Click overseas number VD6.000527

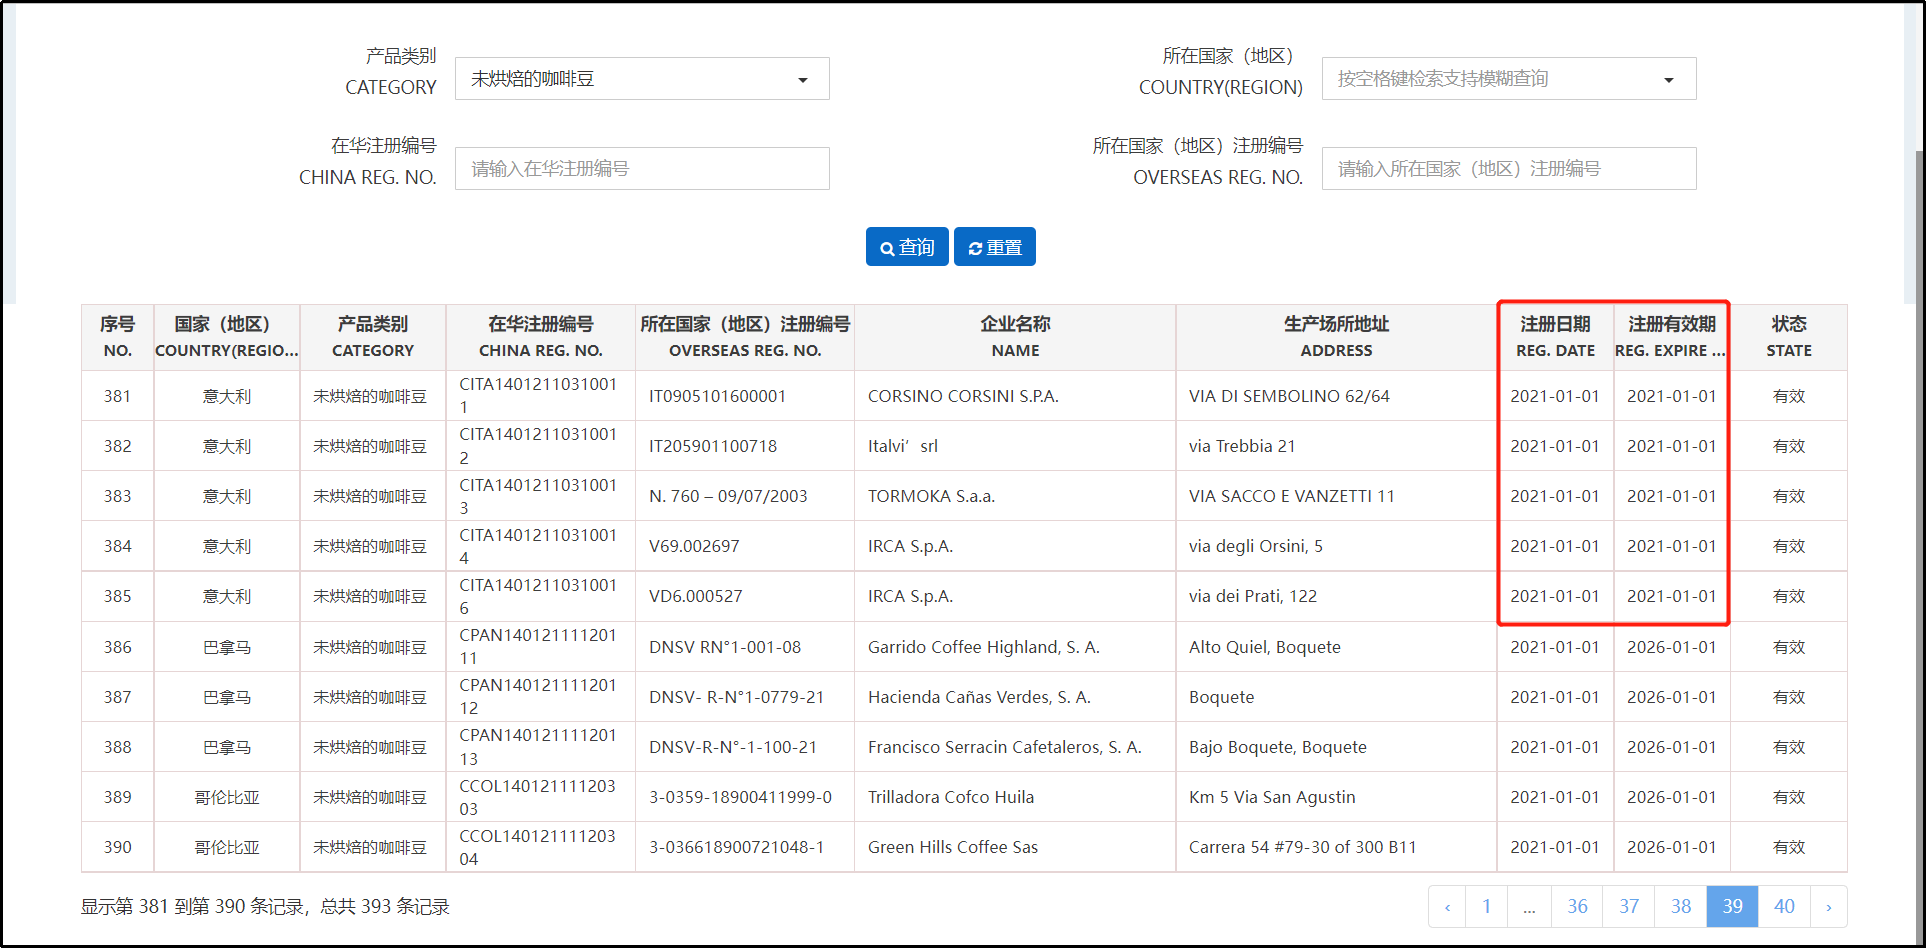pos(696,596)
